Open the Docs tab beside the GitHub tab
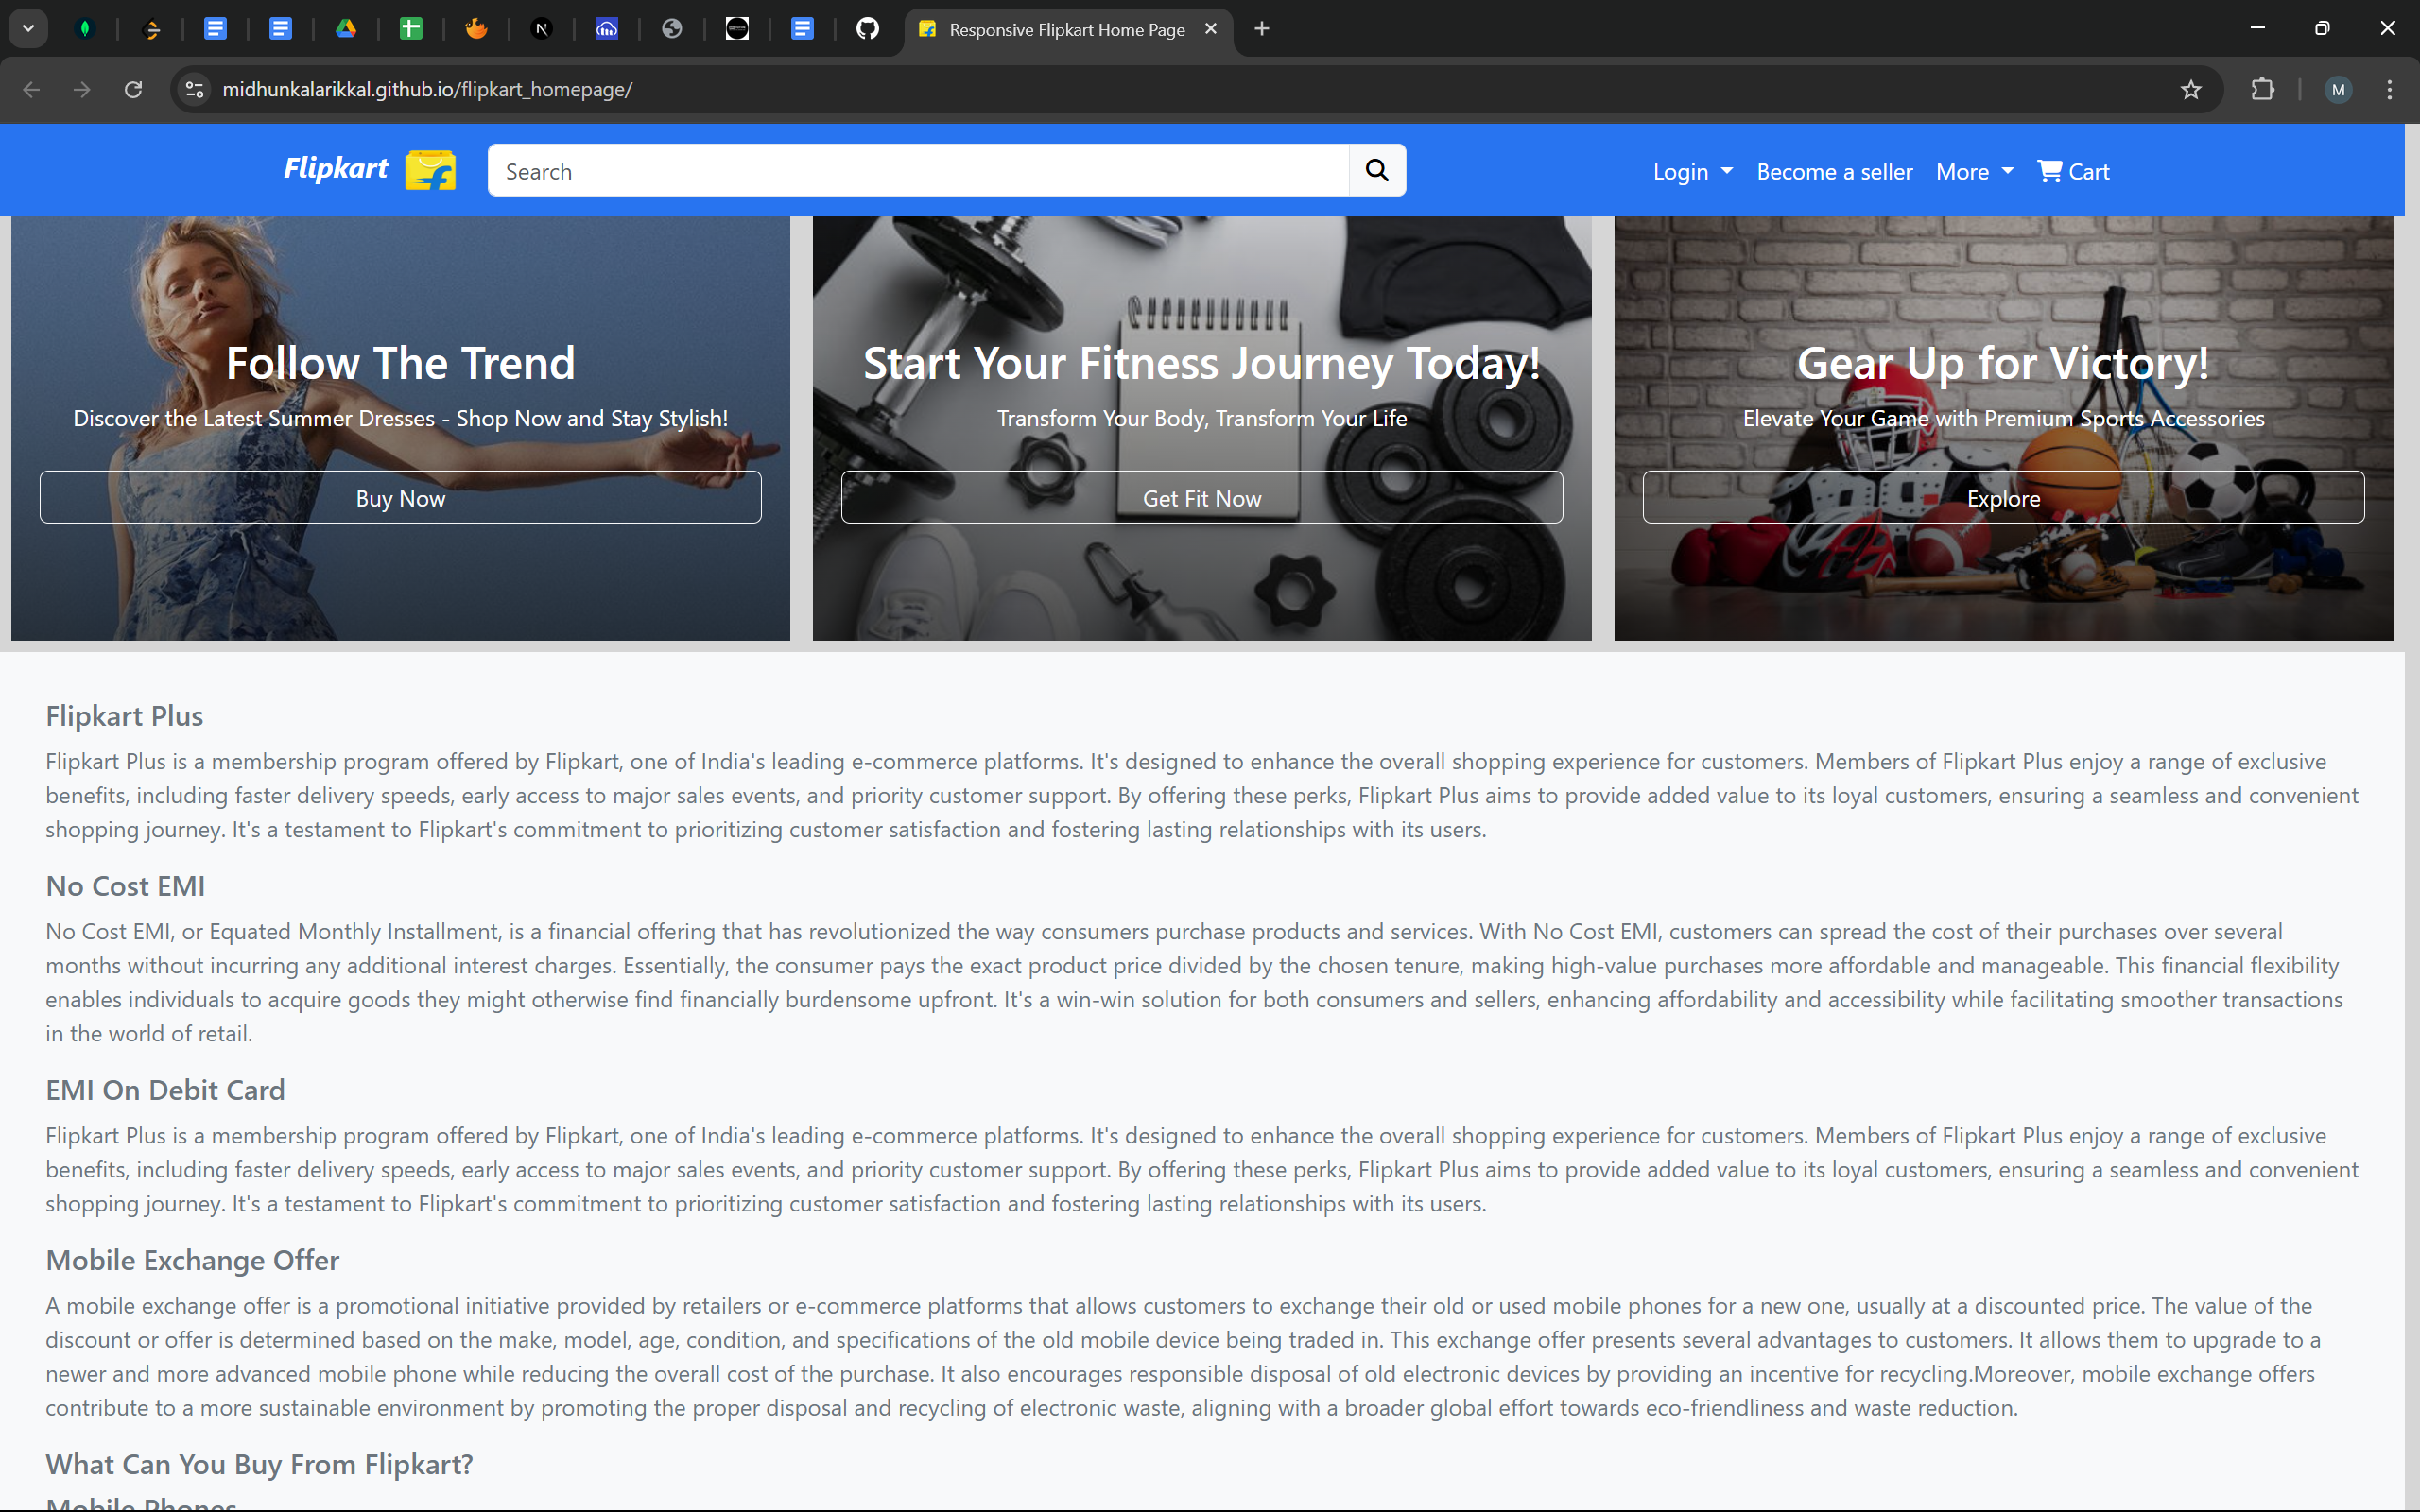 pos(802,29)
